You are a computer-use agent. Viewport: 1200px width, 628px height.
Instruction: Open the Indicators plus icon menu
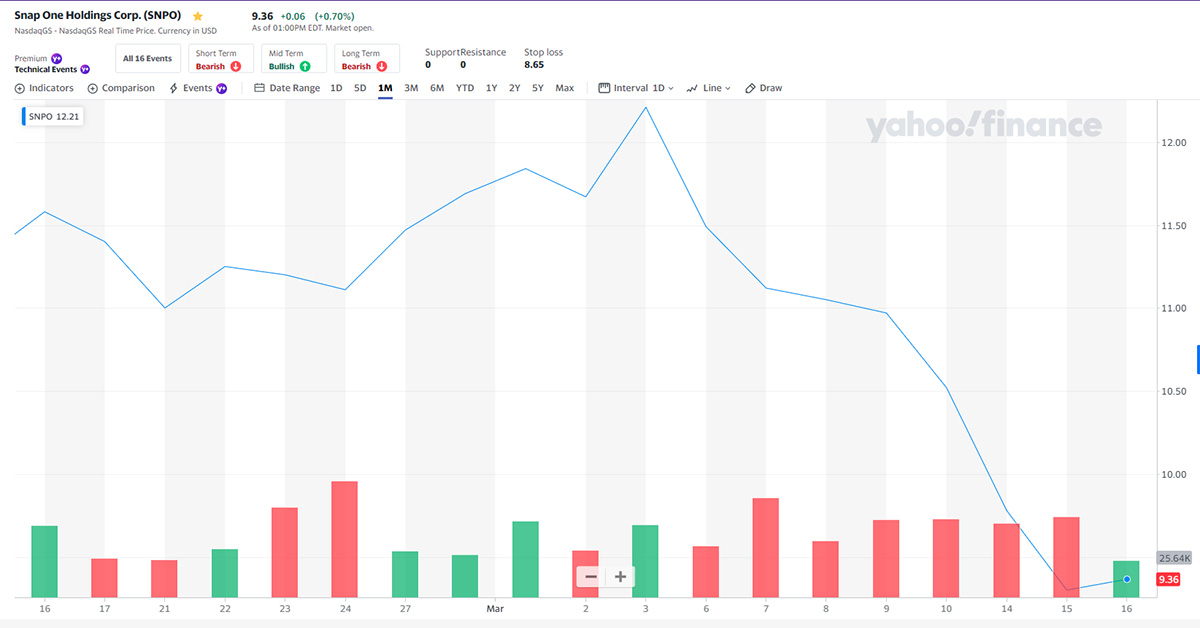[x=20, y=88]
